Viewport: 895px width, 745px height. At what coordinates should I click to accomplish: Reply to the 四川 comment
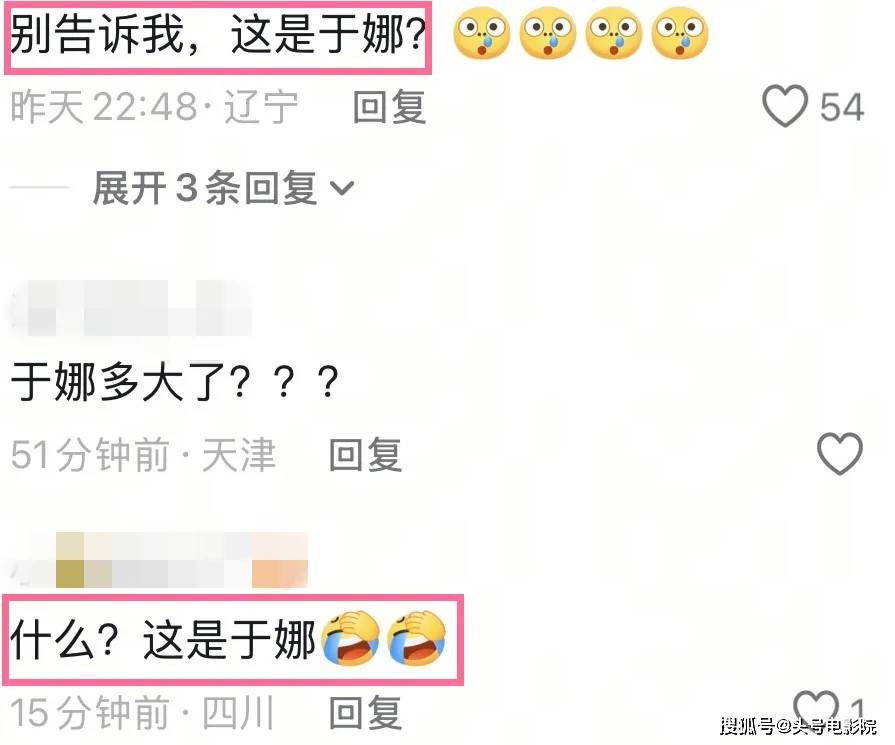pos(365,713)
